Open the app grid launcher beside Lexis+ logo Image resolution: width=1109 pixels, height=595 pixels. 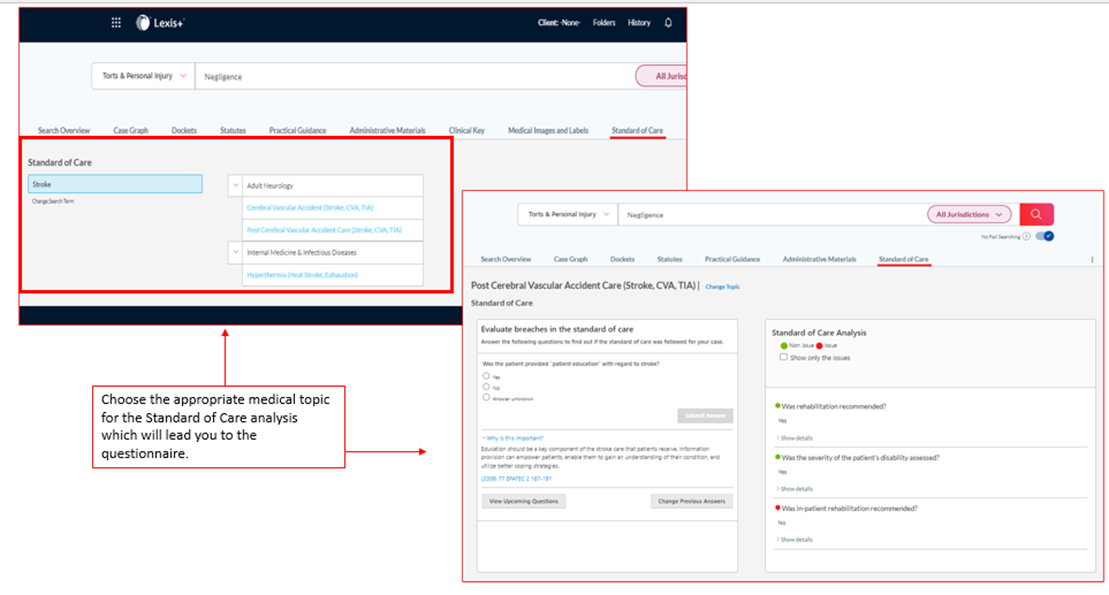click(x=116, y=23)
